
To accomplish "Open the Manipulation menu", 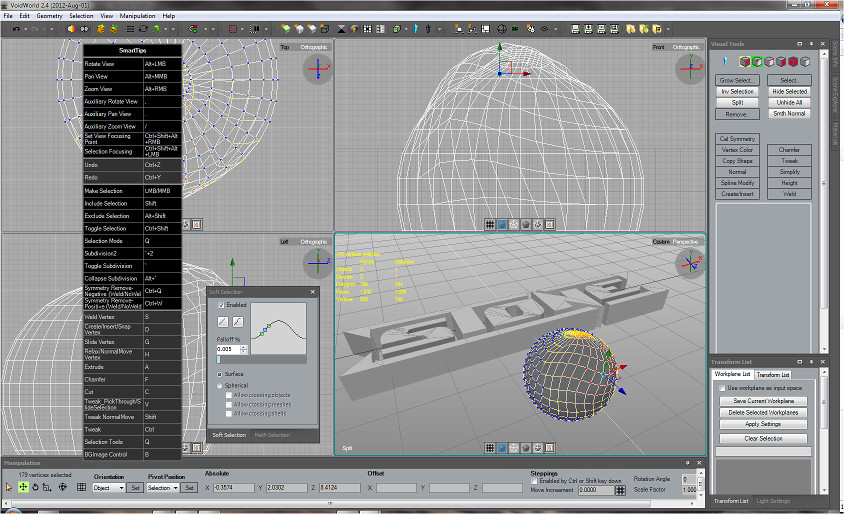I will coord(137,16).
